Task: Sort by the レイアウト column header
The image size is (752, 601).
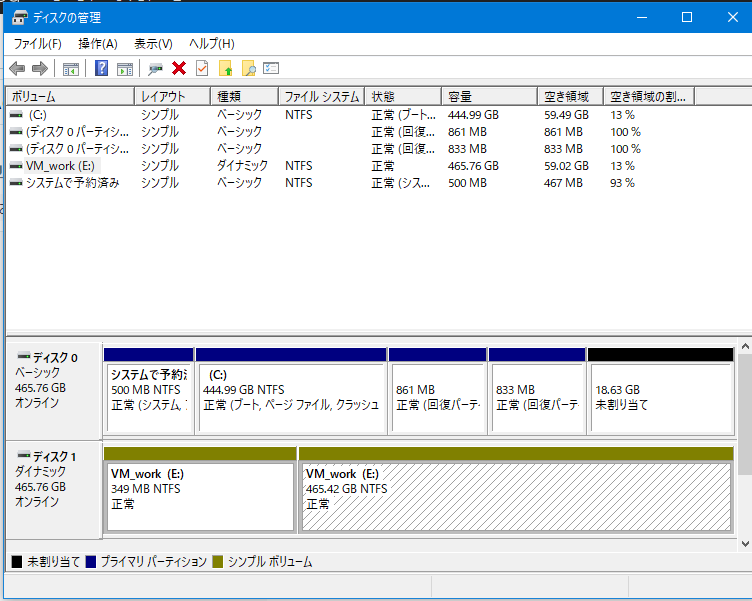Action: [173, 96]
